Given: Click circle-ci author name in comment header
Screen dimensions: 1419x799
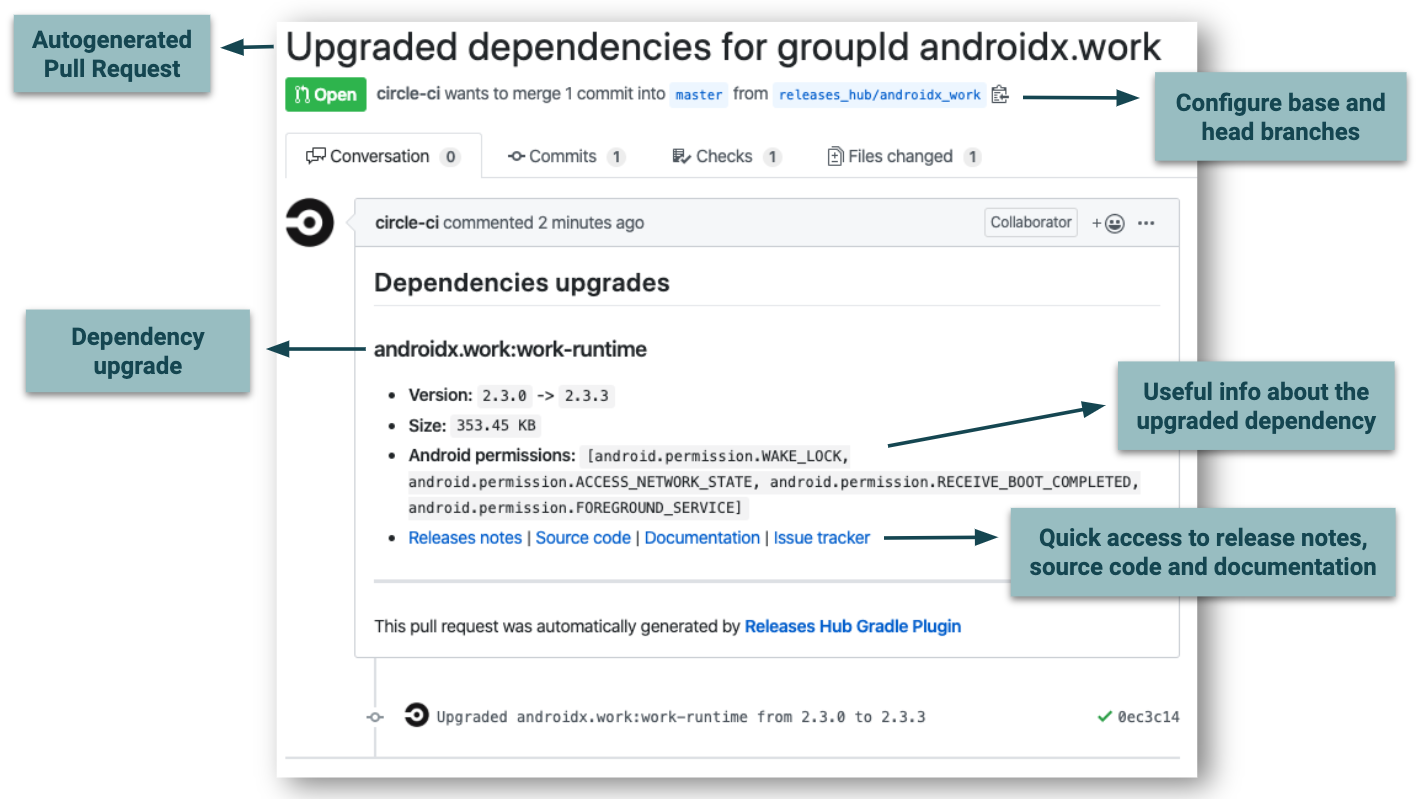Looking at the screenshot, I should click(x=407, y=223).
